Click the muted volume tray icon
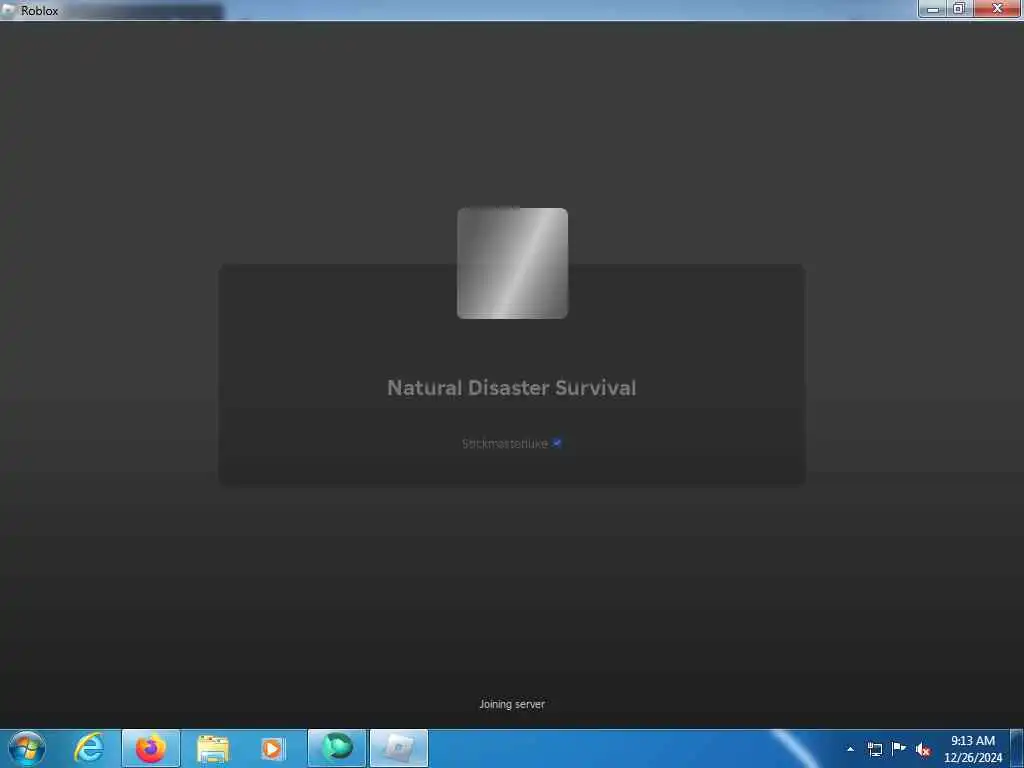1024x768 pixels. (923, 749)
